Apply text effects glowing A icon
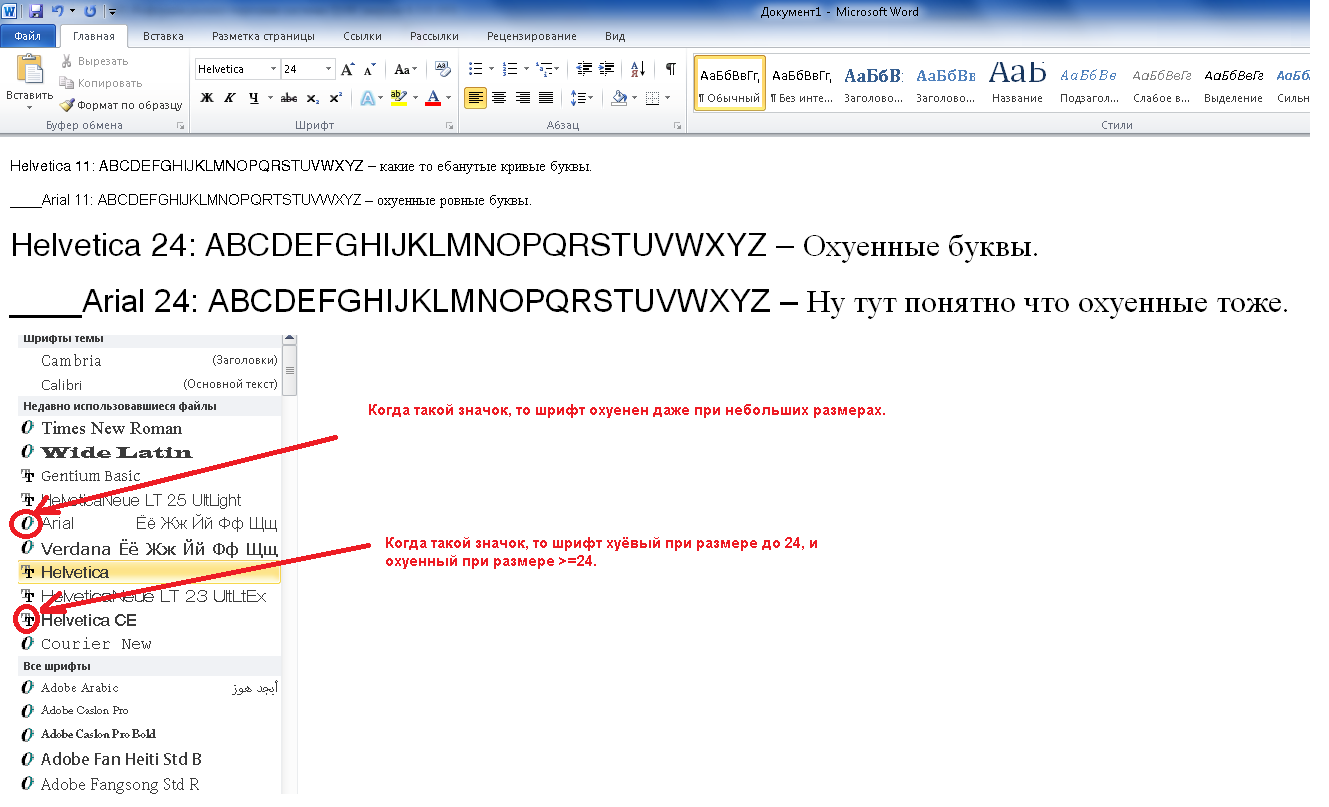The height and width of the screenshot is (807, 1329). [x=366, y=98]
